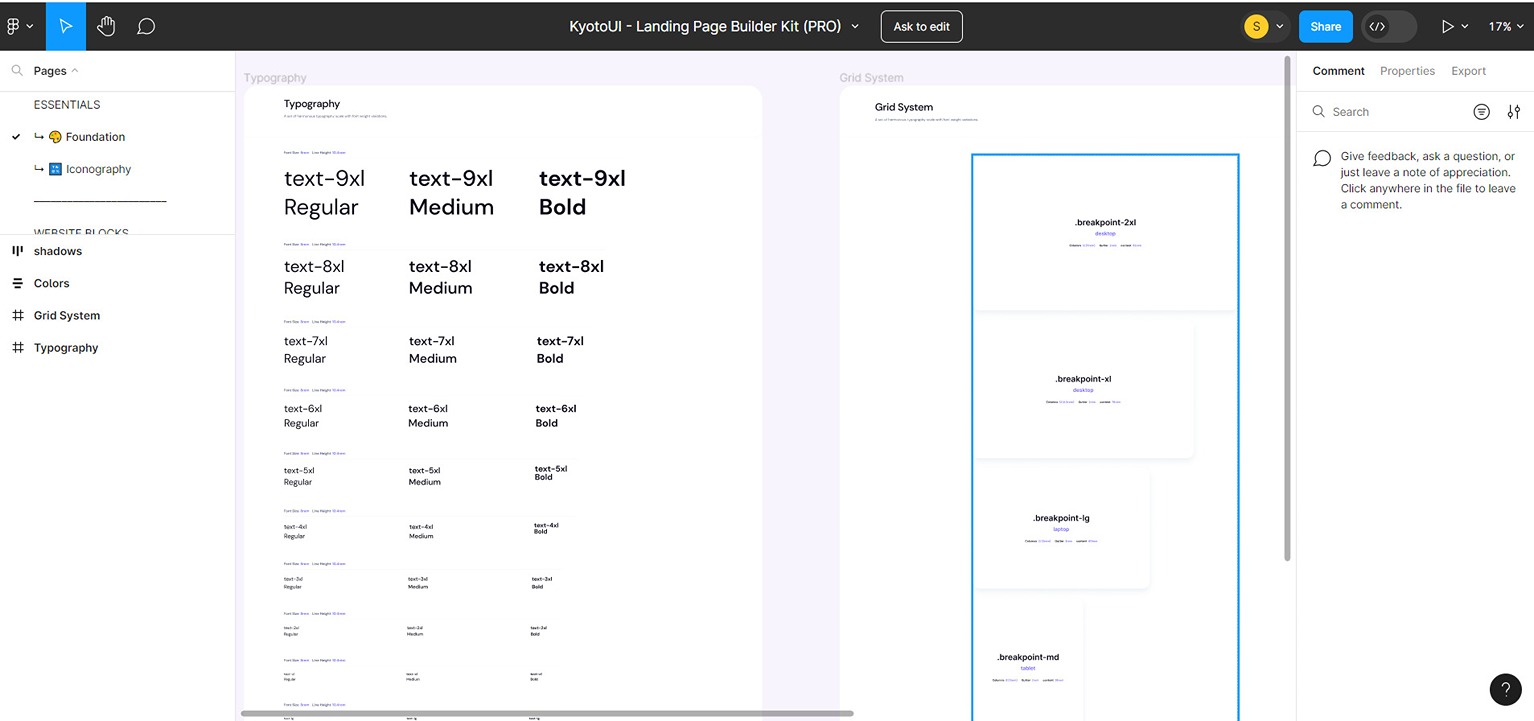This screenshot has width=1534, height=721.
Task: Click the shadows page bar-chart icon
Action: point(17,250)
